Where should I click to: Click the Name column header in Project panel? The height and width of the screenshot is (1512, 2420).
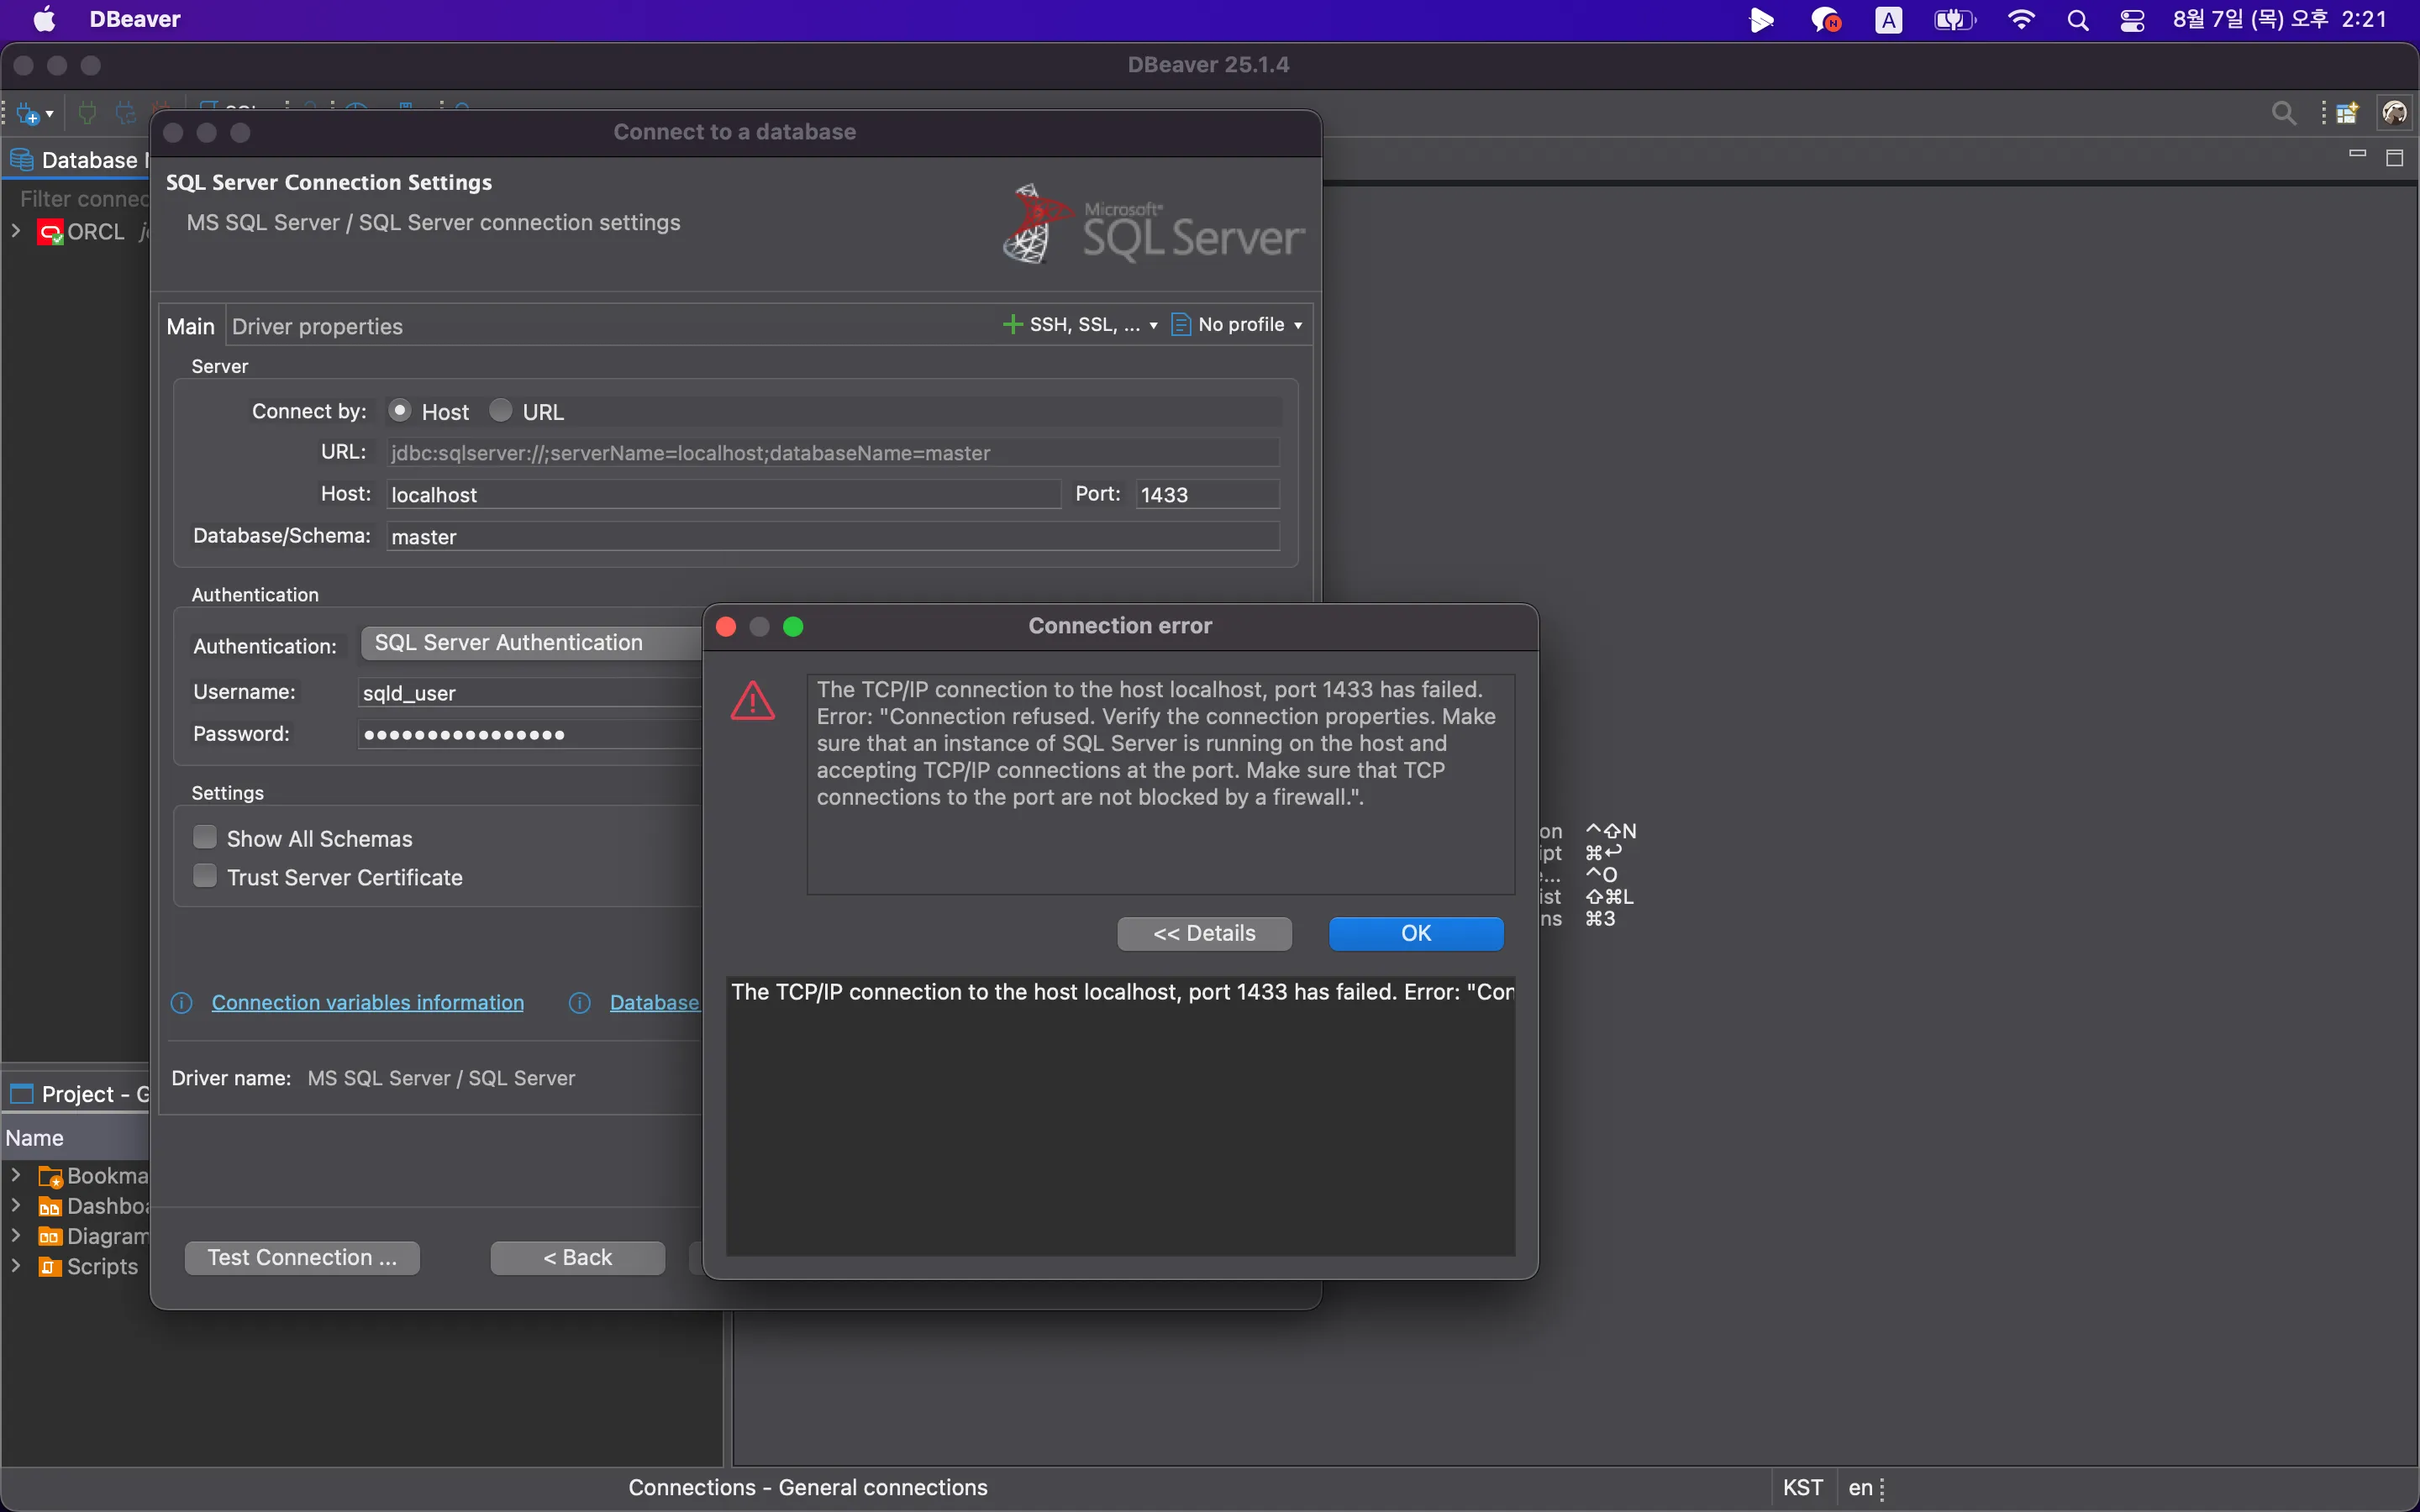pyautogui.click(x=75, y=1138)
